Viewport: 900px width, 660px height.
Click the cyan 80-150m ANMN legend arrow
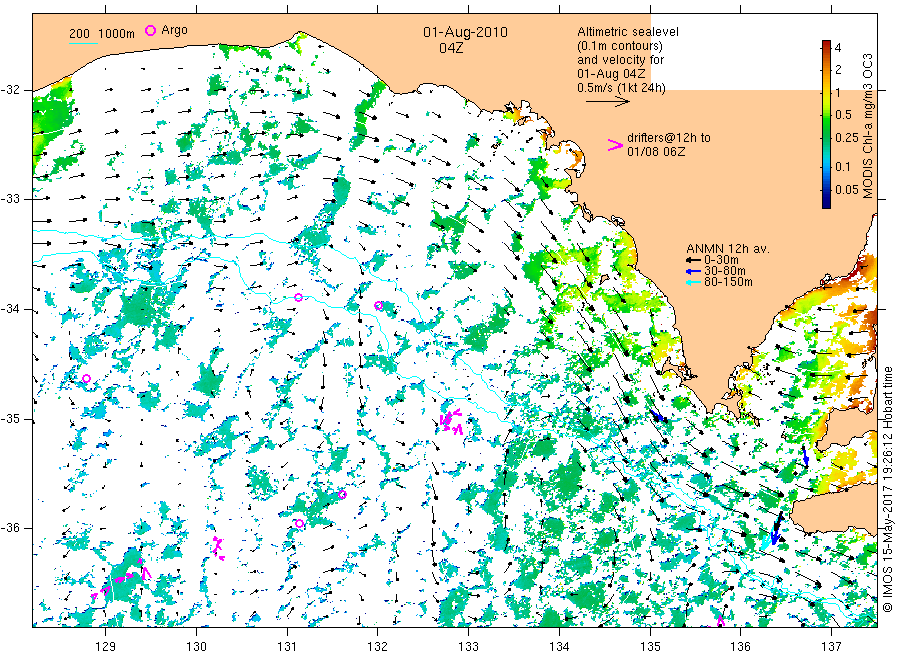point(694,282)
